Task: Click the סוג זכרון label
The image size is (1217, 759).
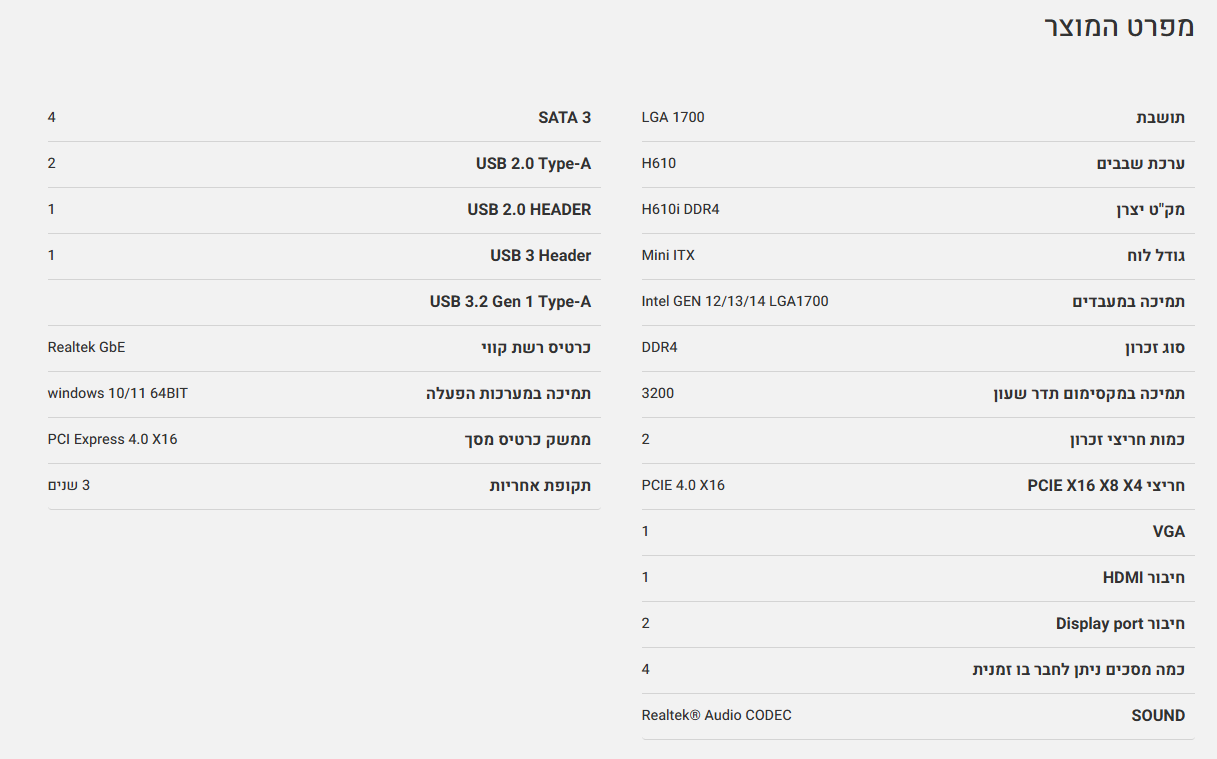Action: [1154, 348]
